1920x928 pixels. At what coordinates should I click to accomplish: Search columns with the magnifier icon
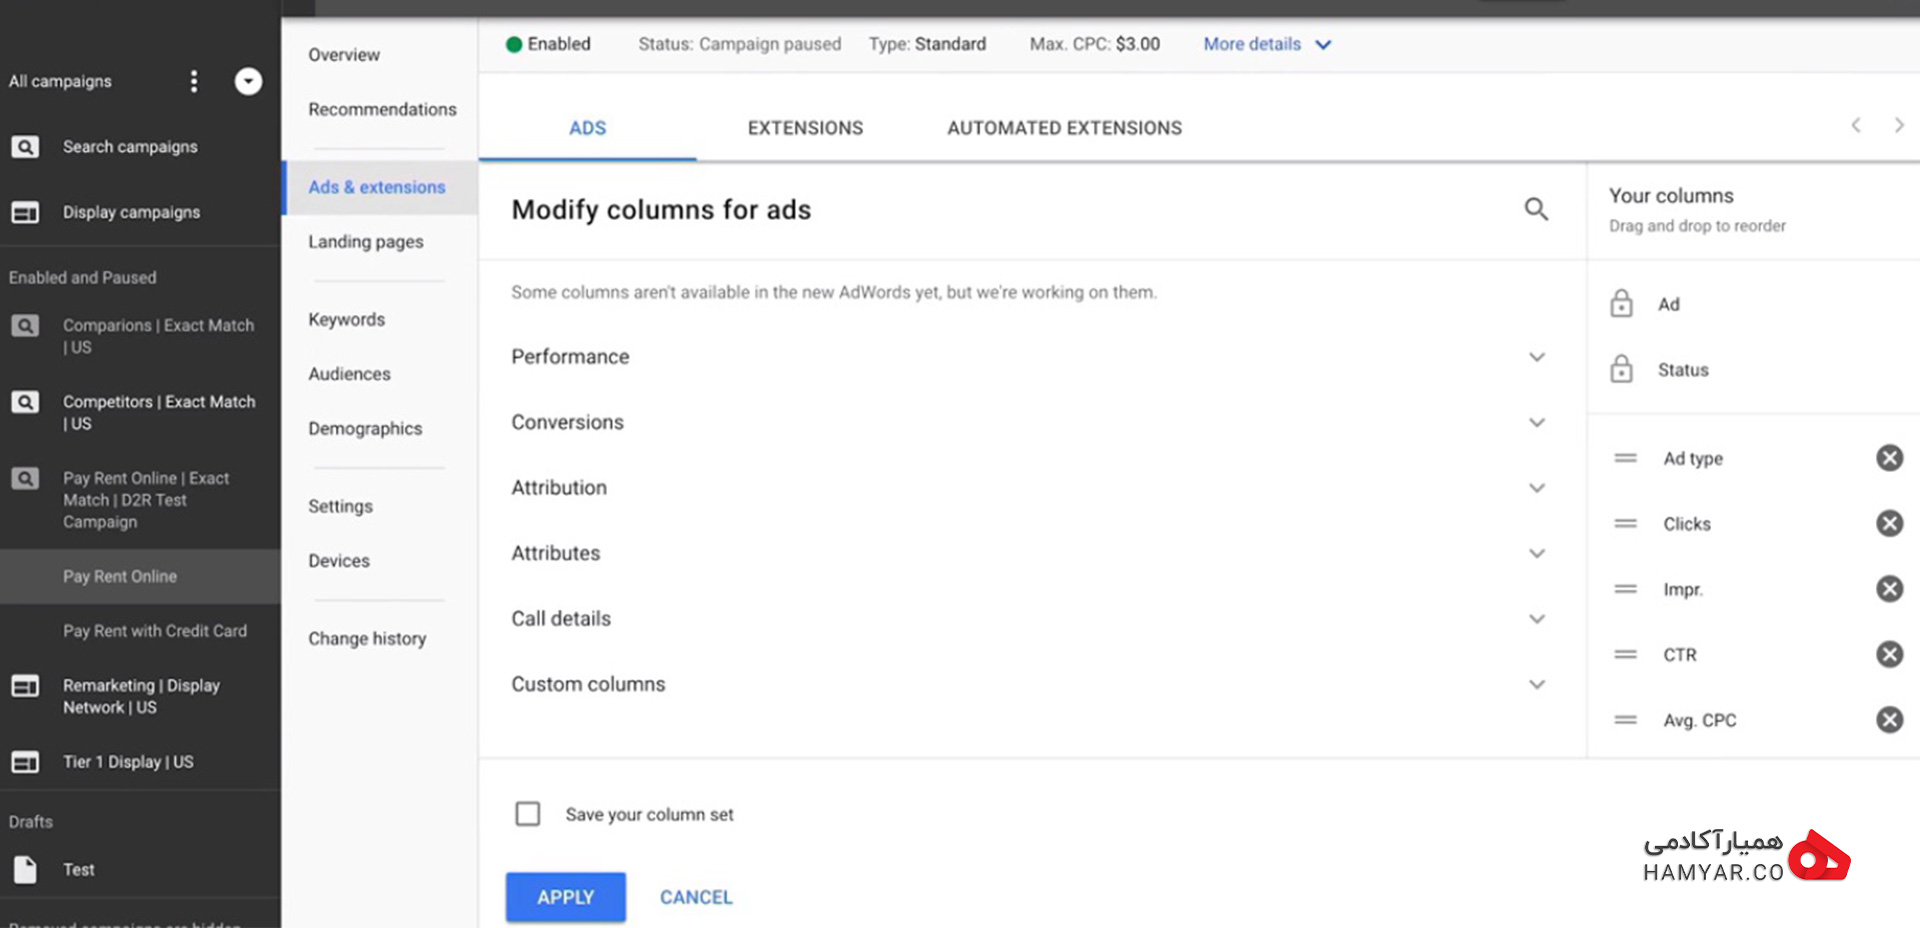[1536, 209]
